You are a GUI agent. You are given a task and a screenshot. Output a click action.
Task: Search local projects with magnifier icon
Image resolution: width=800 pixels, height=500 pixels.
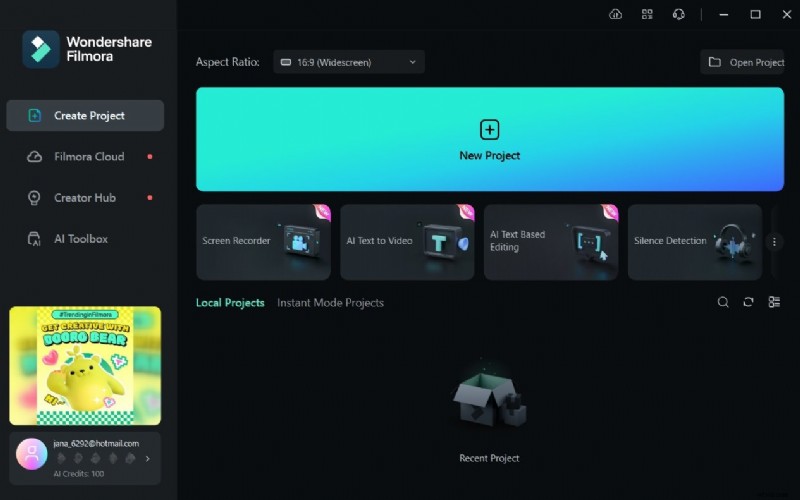tap(723, 302)
